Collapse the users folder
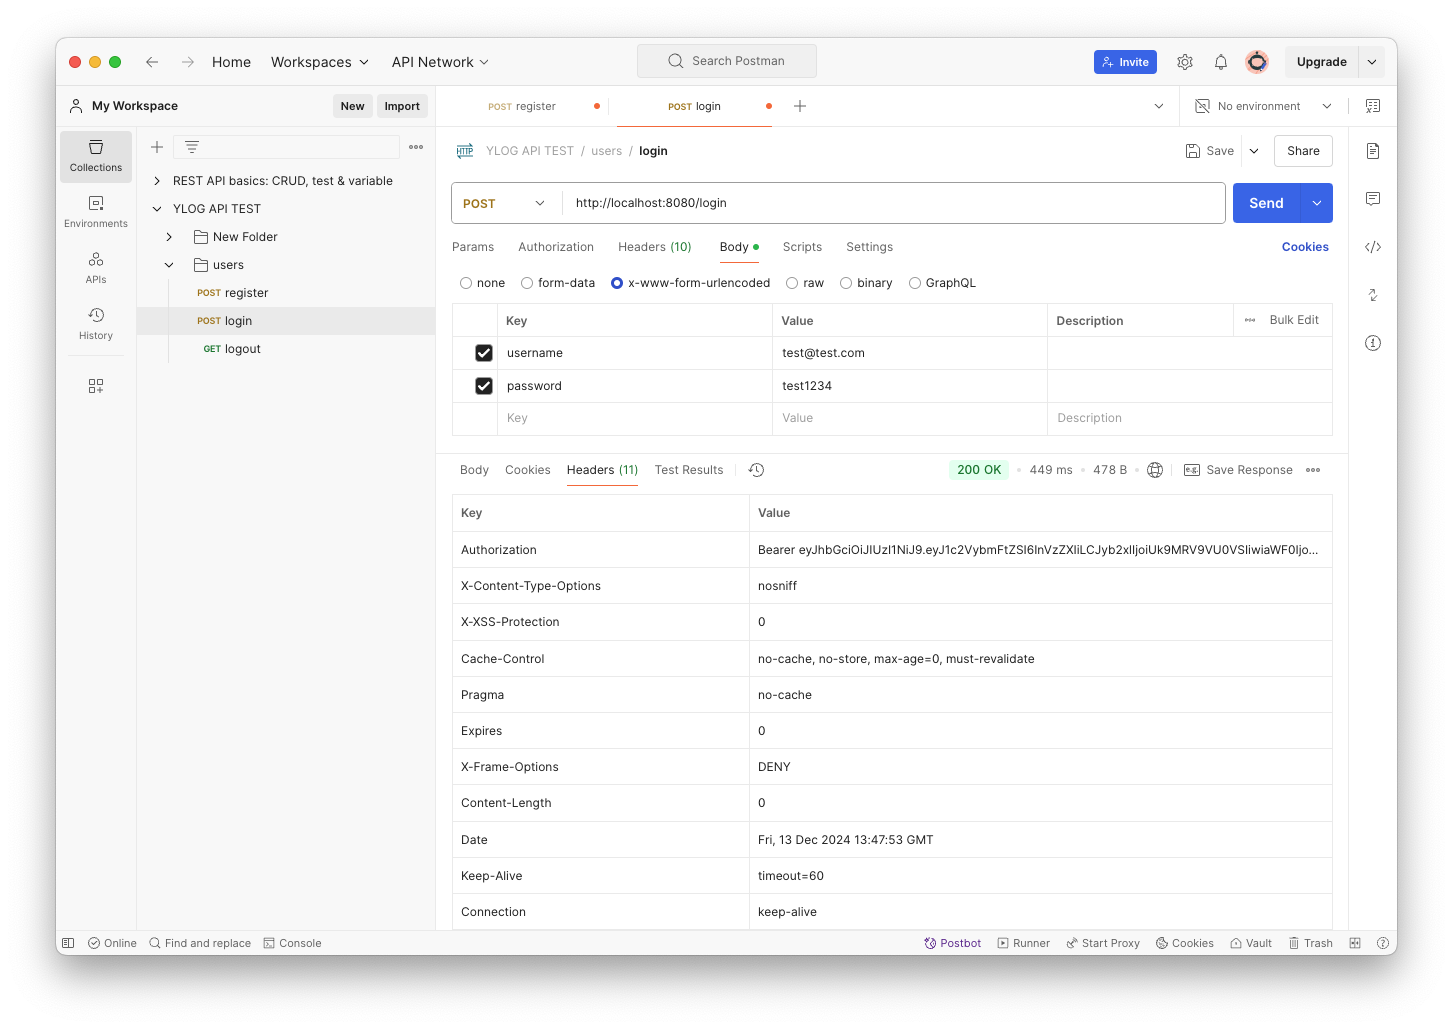The image size is (1453, 1029). pyautogui.click(x=169, y=265)
